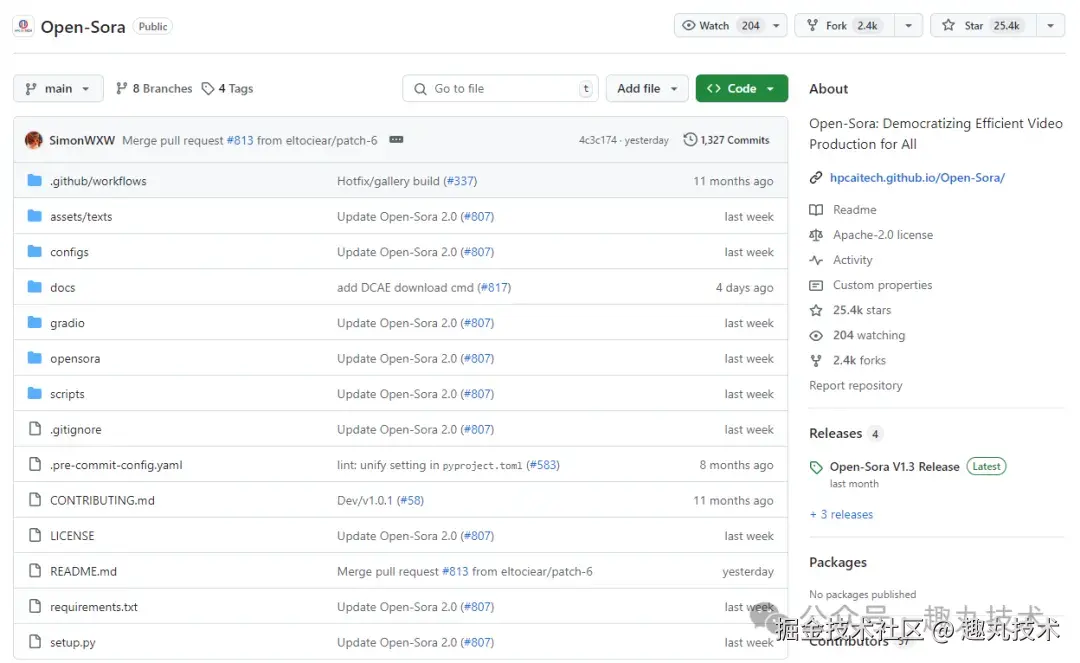The image size is (1080, 663).
Task: Open the Watch notifications dropdown
Action: pyautogui.click(x=776, y=25)
